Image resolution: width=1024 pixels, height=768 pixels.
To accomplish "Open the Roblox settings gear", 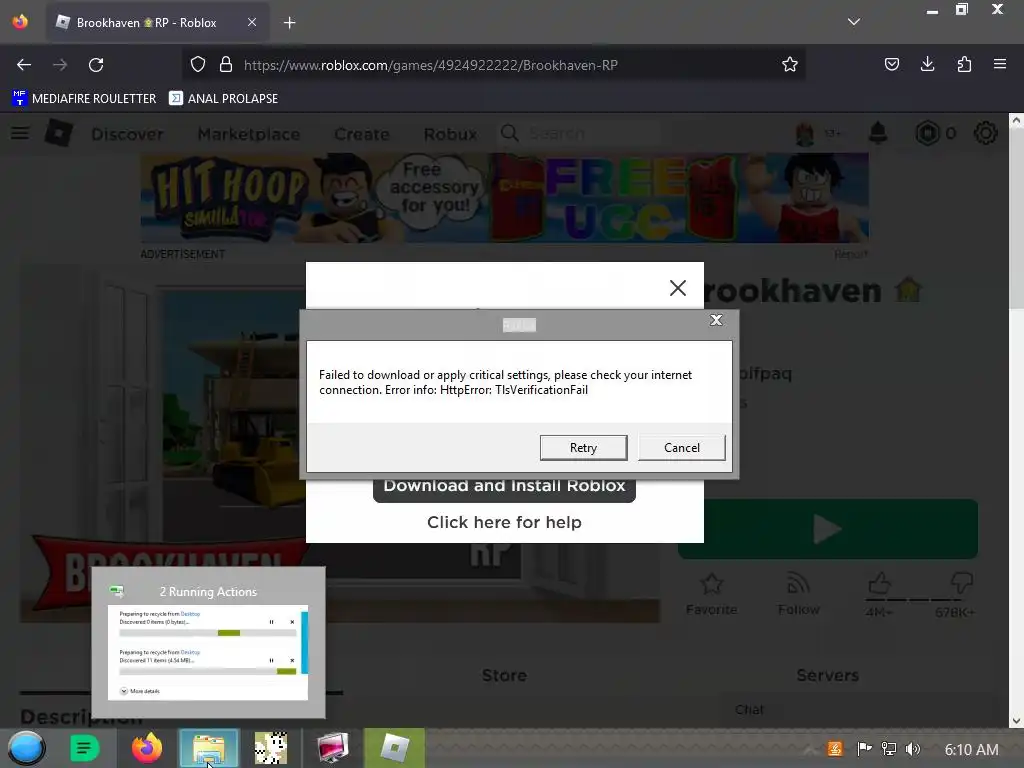I will tap(985, 133).
